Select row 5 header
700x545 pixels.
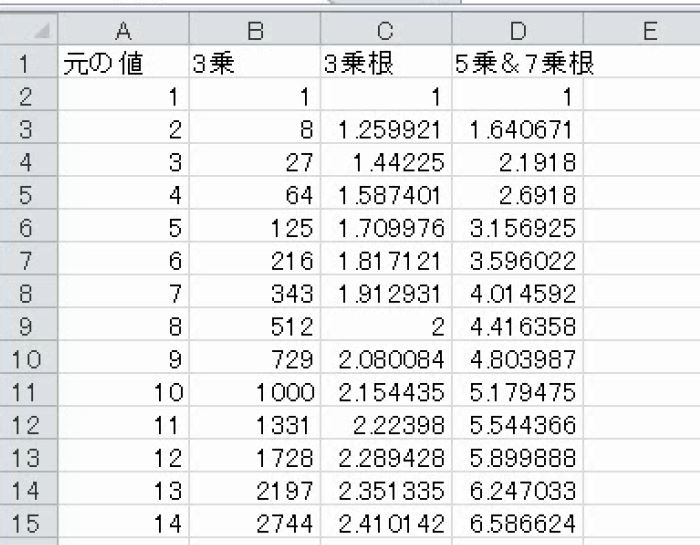coord(29,193)
